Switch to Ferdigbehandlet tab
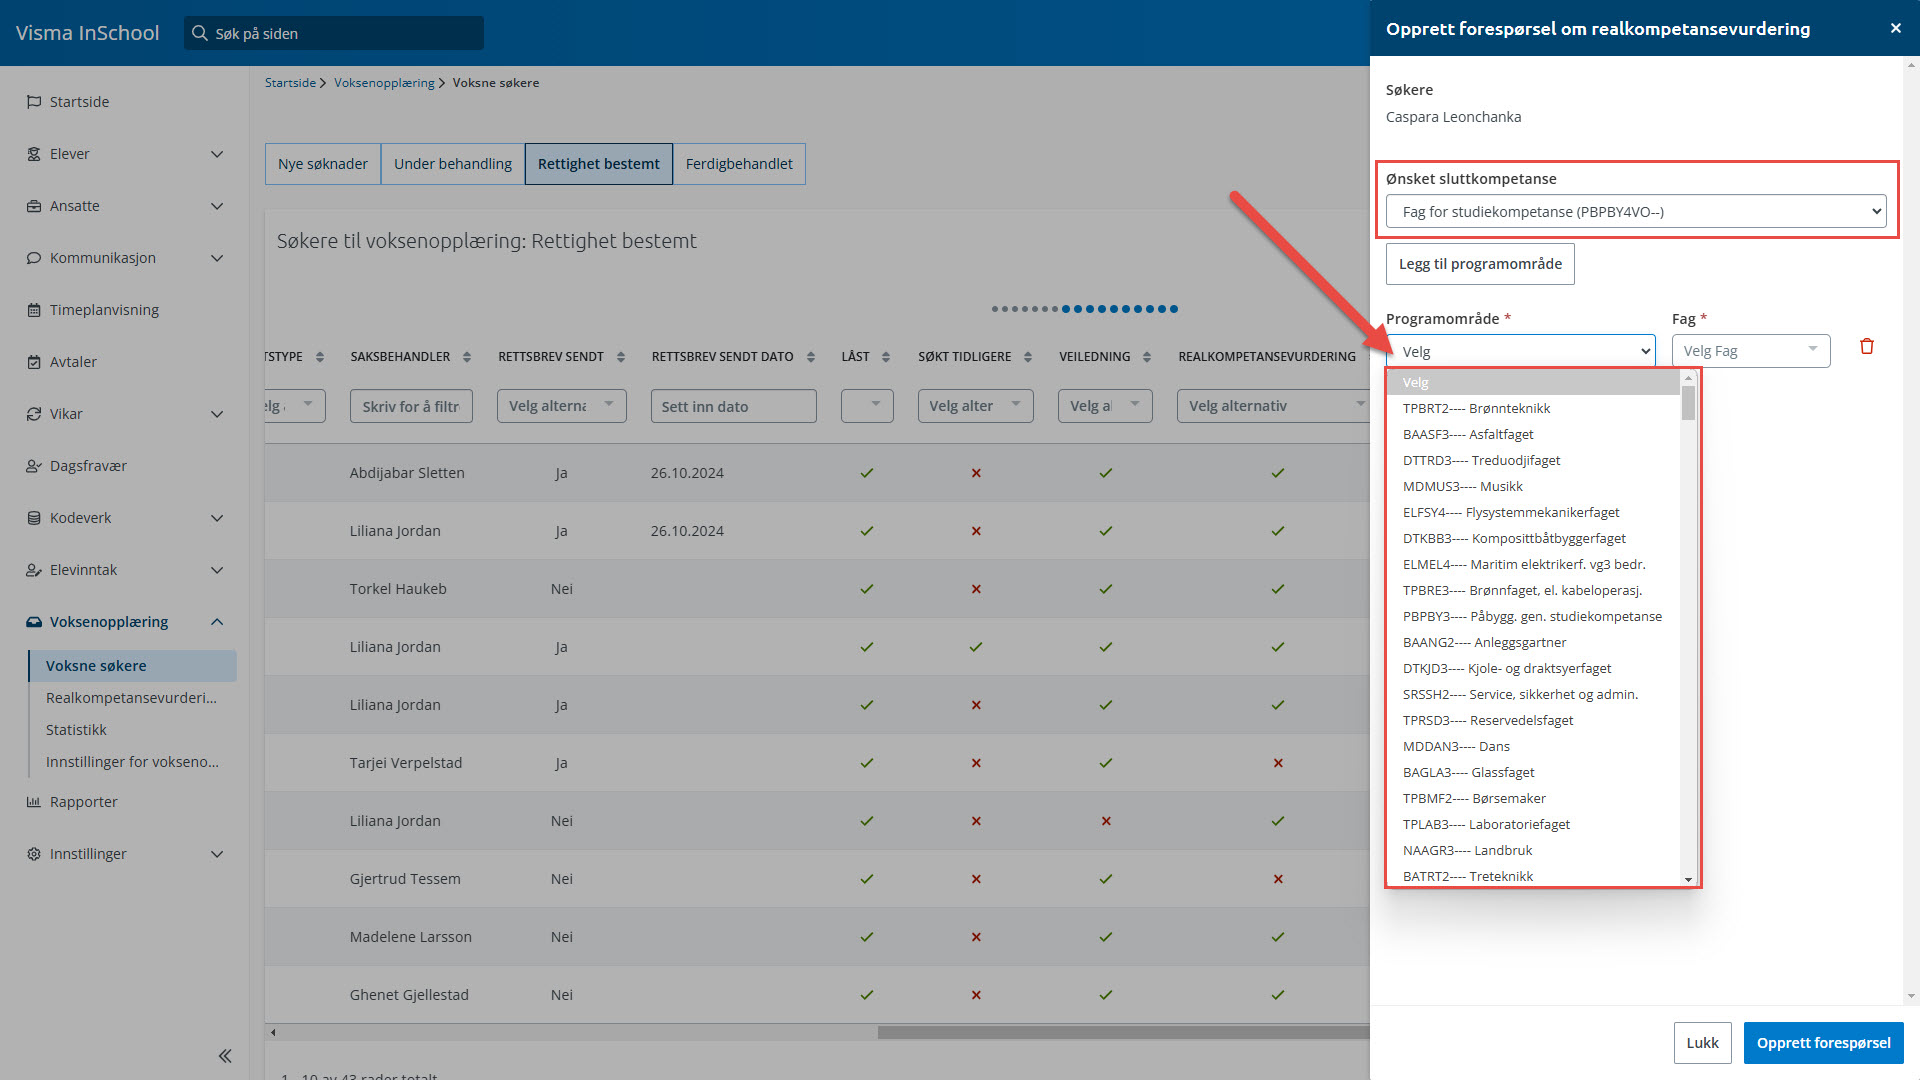The width and height of the screenshot is (1920, 1080). point(739,164)
